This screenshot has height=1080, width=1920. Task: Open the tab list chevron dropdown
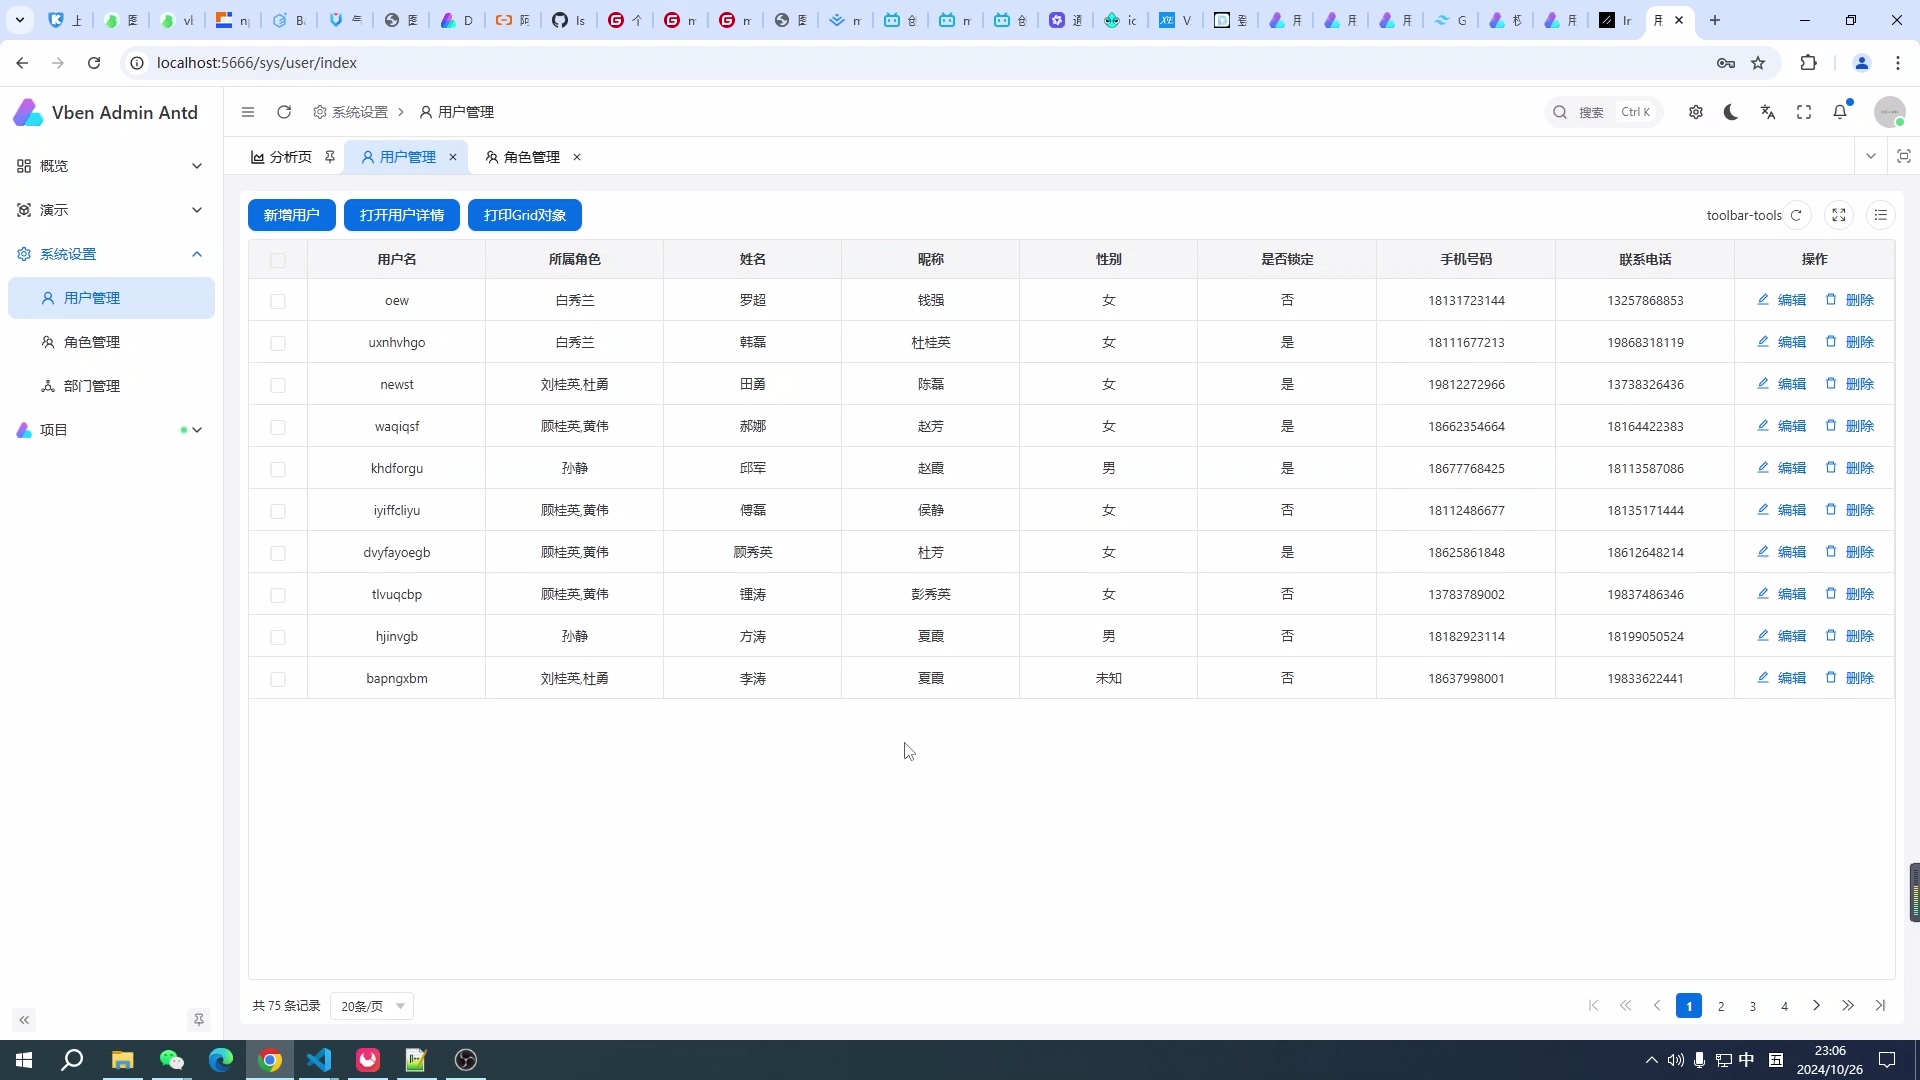pos(1872,156)
